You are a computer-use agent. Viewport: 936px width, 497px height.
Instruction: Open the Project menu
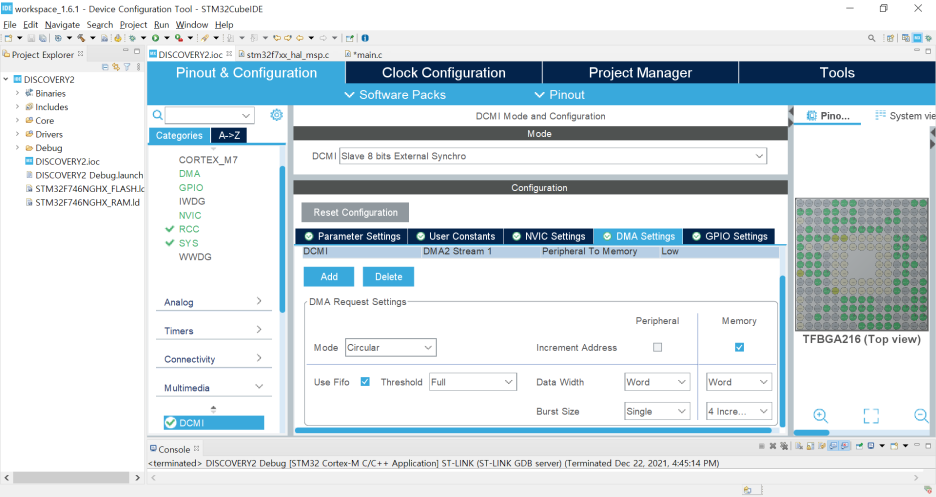[133, 24]
